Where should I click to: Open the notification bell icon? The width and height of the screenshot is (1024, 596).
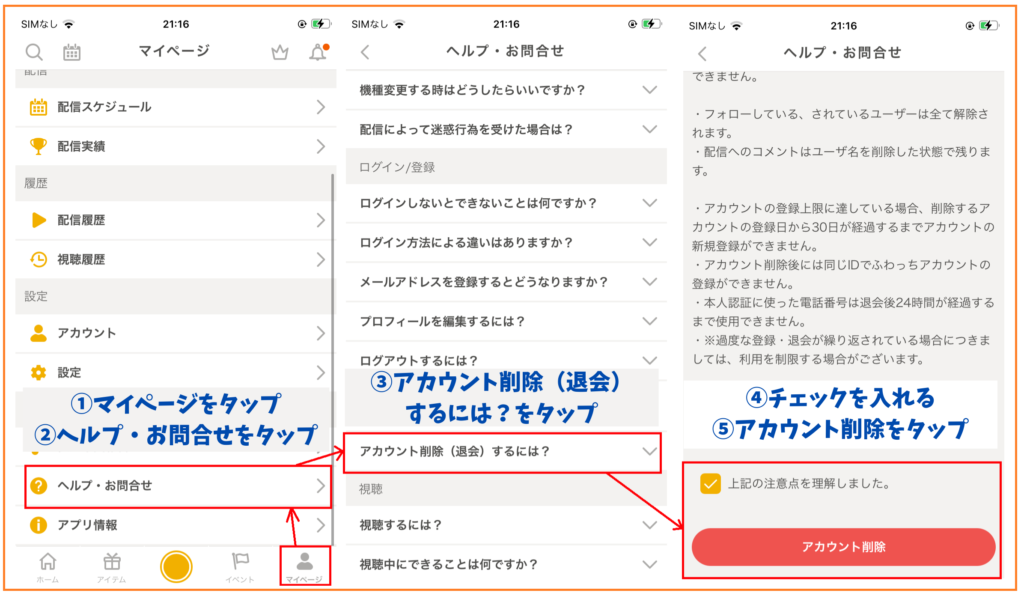[318, 52]
